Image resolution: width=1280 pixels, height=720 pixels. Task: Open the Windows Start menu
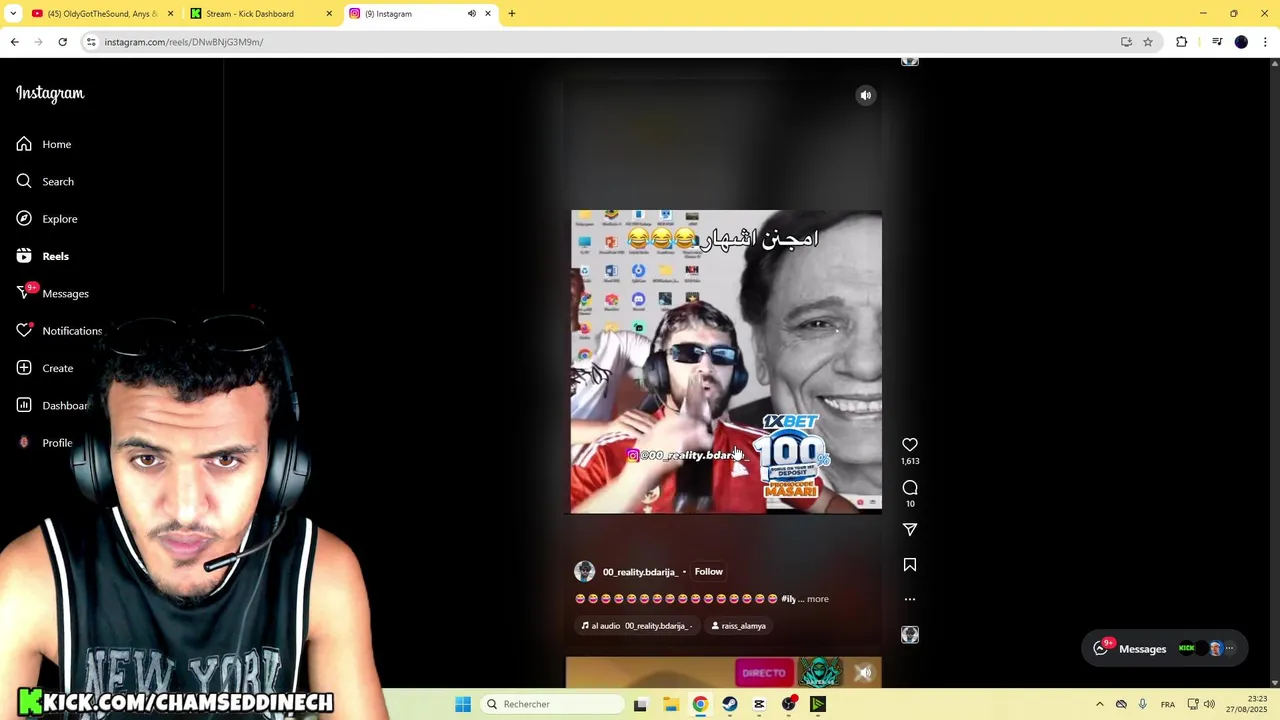tap(463, 704)
